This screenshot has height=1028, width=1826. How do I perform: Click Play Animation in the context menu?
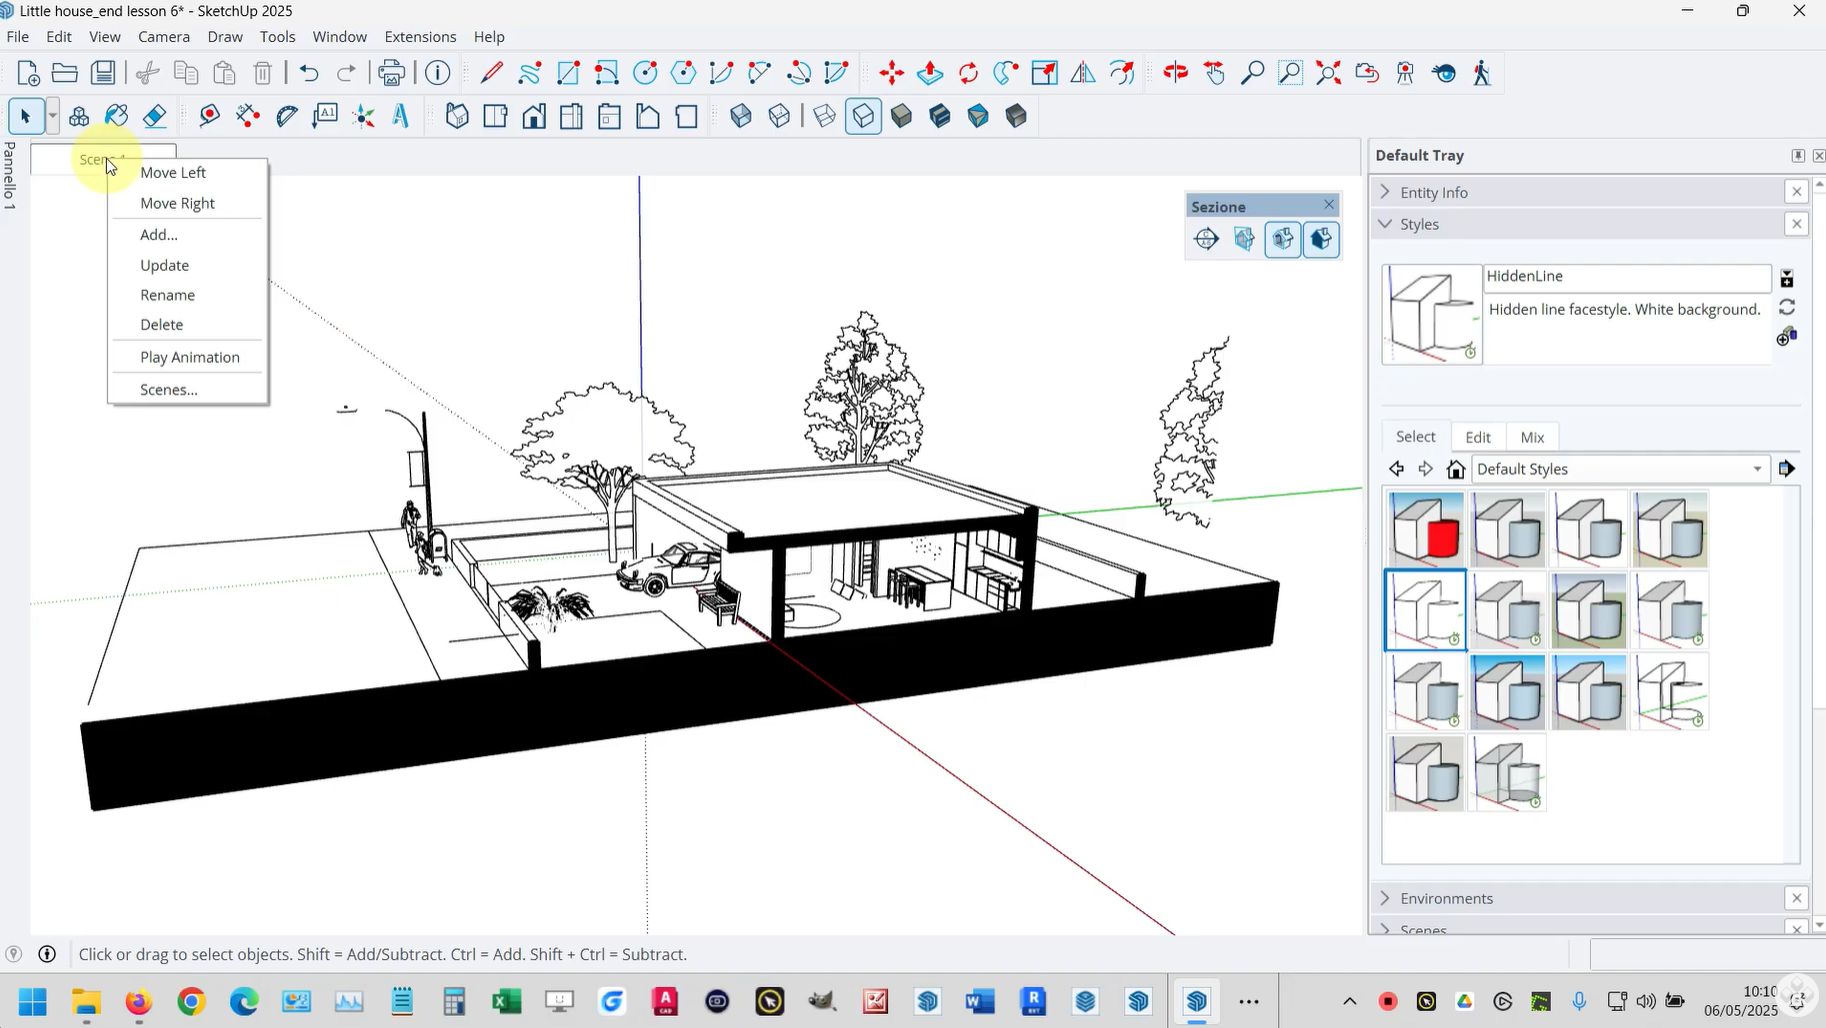click(x=189, y=357)
